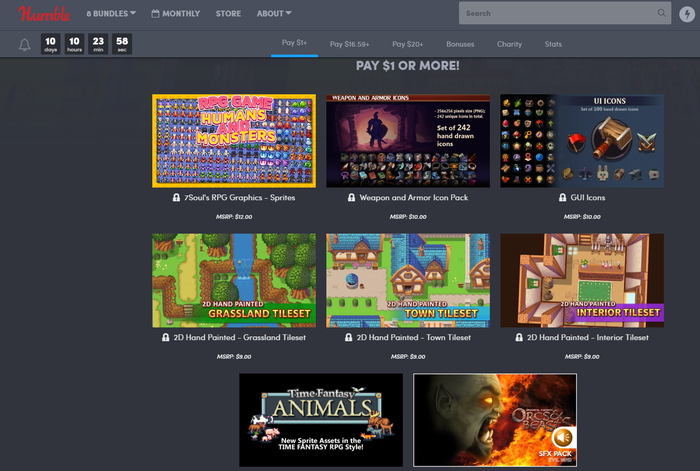Open the Grassland Tileset thumbnail

click(x=234, y=280)
